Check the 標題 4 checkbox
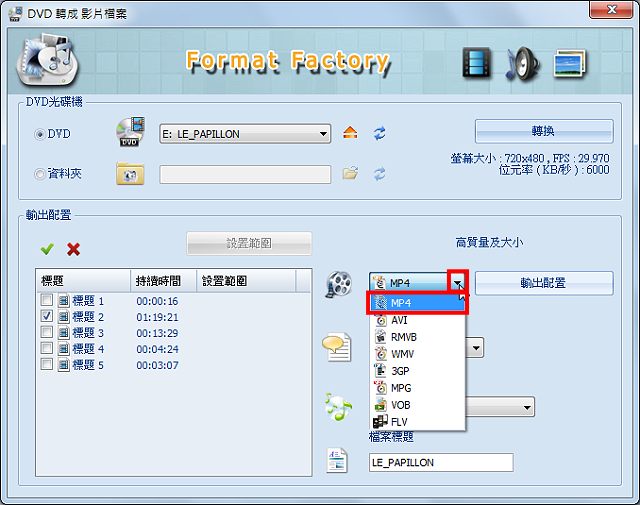The height and width of the screenshot is (505, 640). [47, 348]
